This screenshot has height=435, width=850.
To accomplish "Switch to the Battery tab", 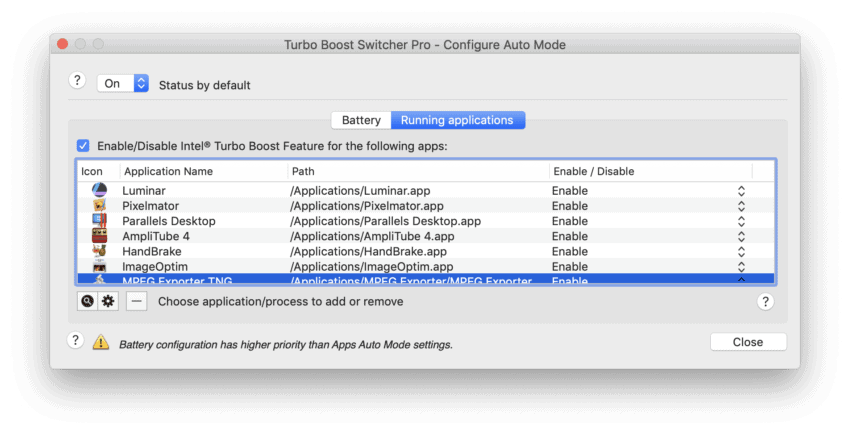I will (x=361, y=120).
